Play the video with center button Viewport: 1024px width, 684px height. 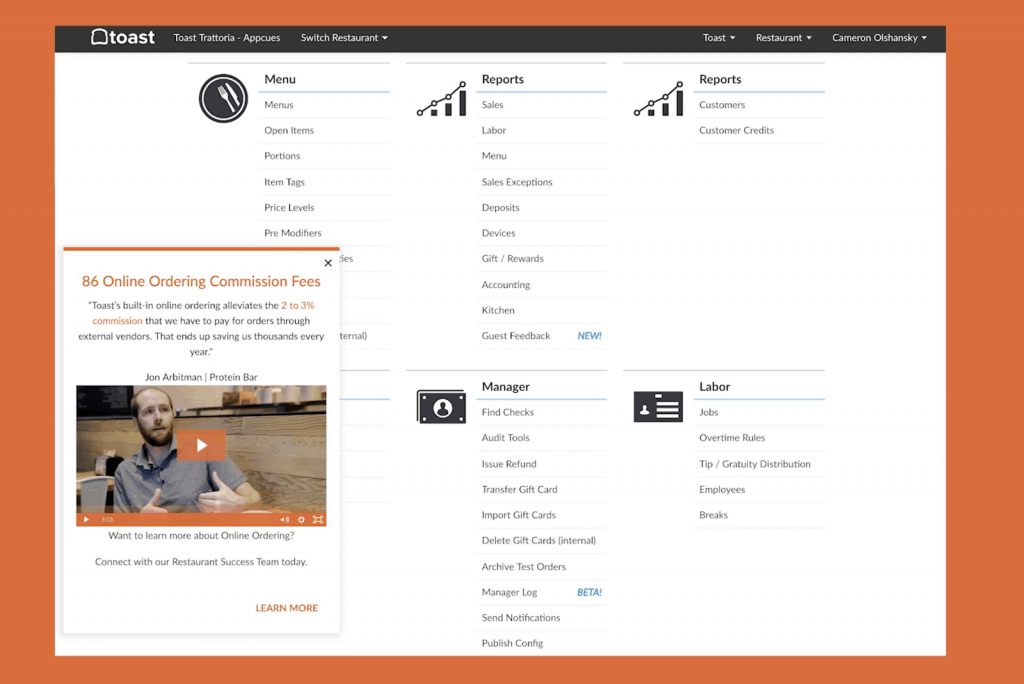coord(201,446)
